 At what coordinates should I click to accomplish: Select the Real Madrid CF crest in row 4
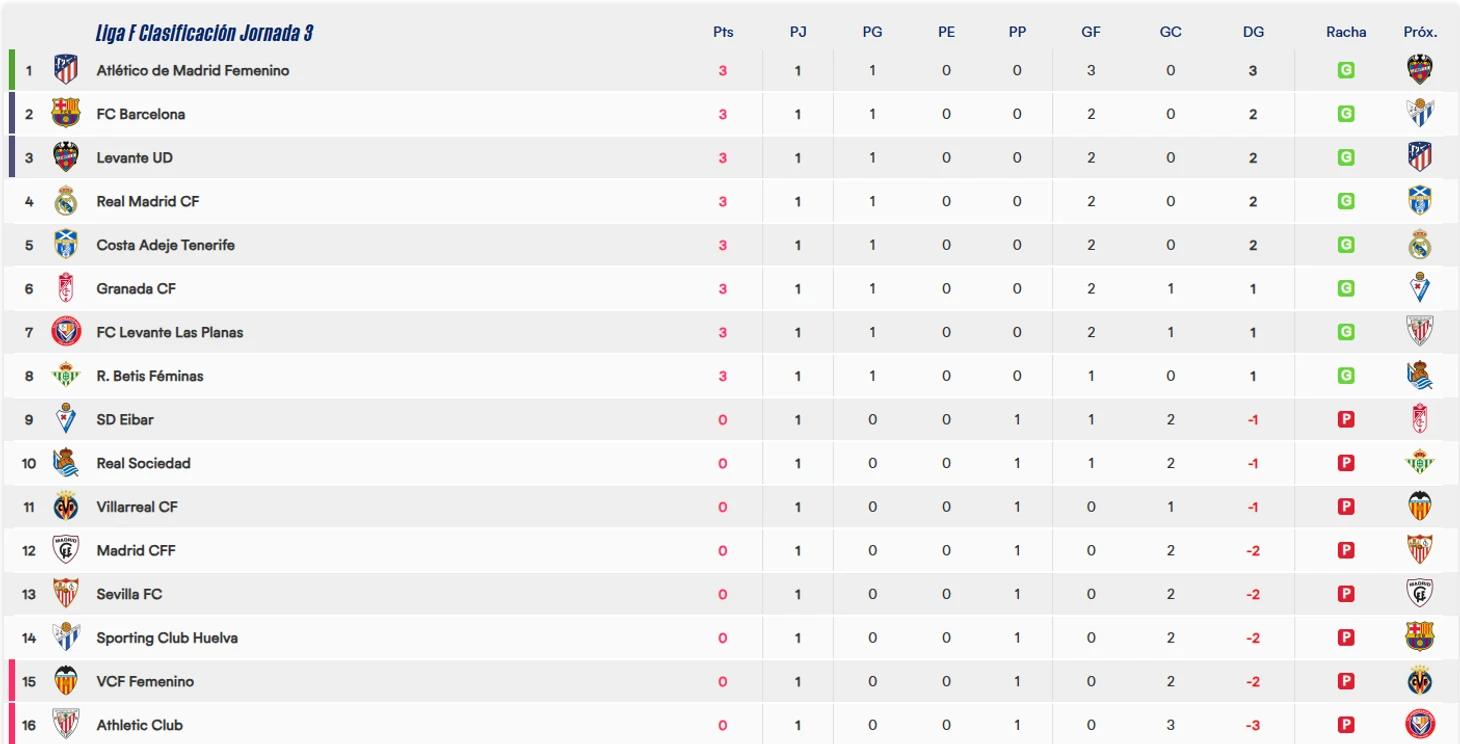66,201
